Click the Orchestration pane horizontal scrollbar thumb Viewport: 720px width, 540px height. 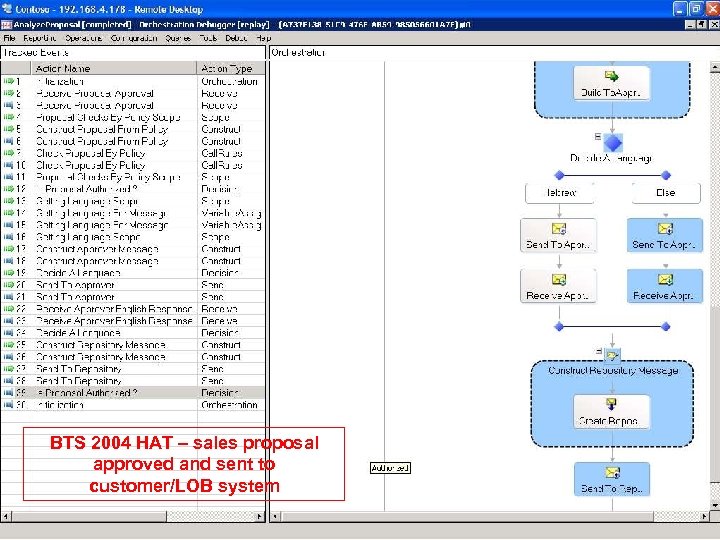click(467, 517)
